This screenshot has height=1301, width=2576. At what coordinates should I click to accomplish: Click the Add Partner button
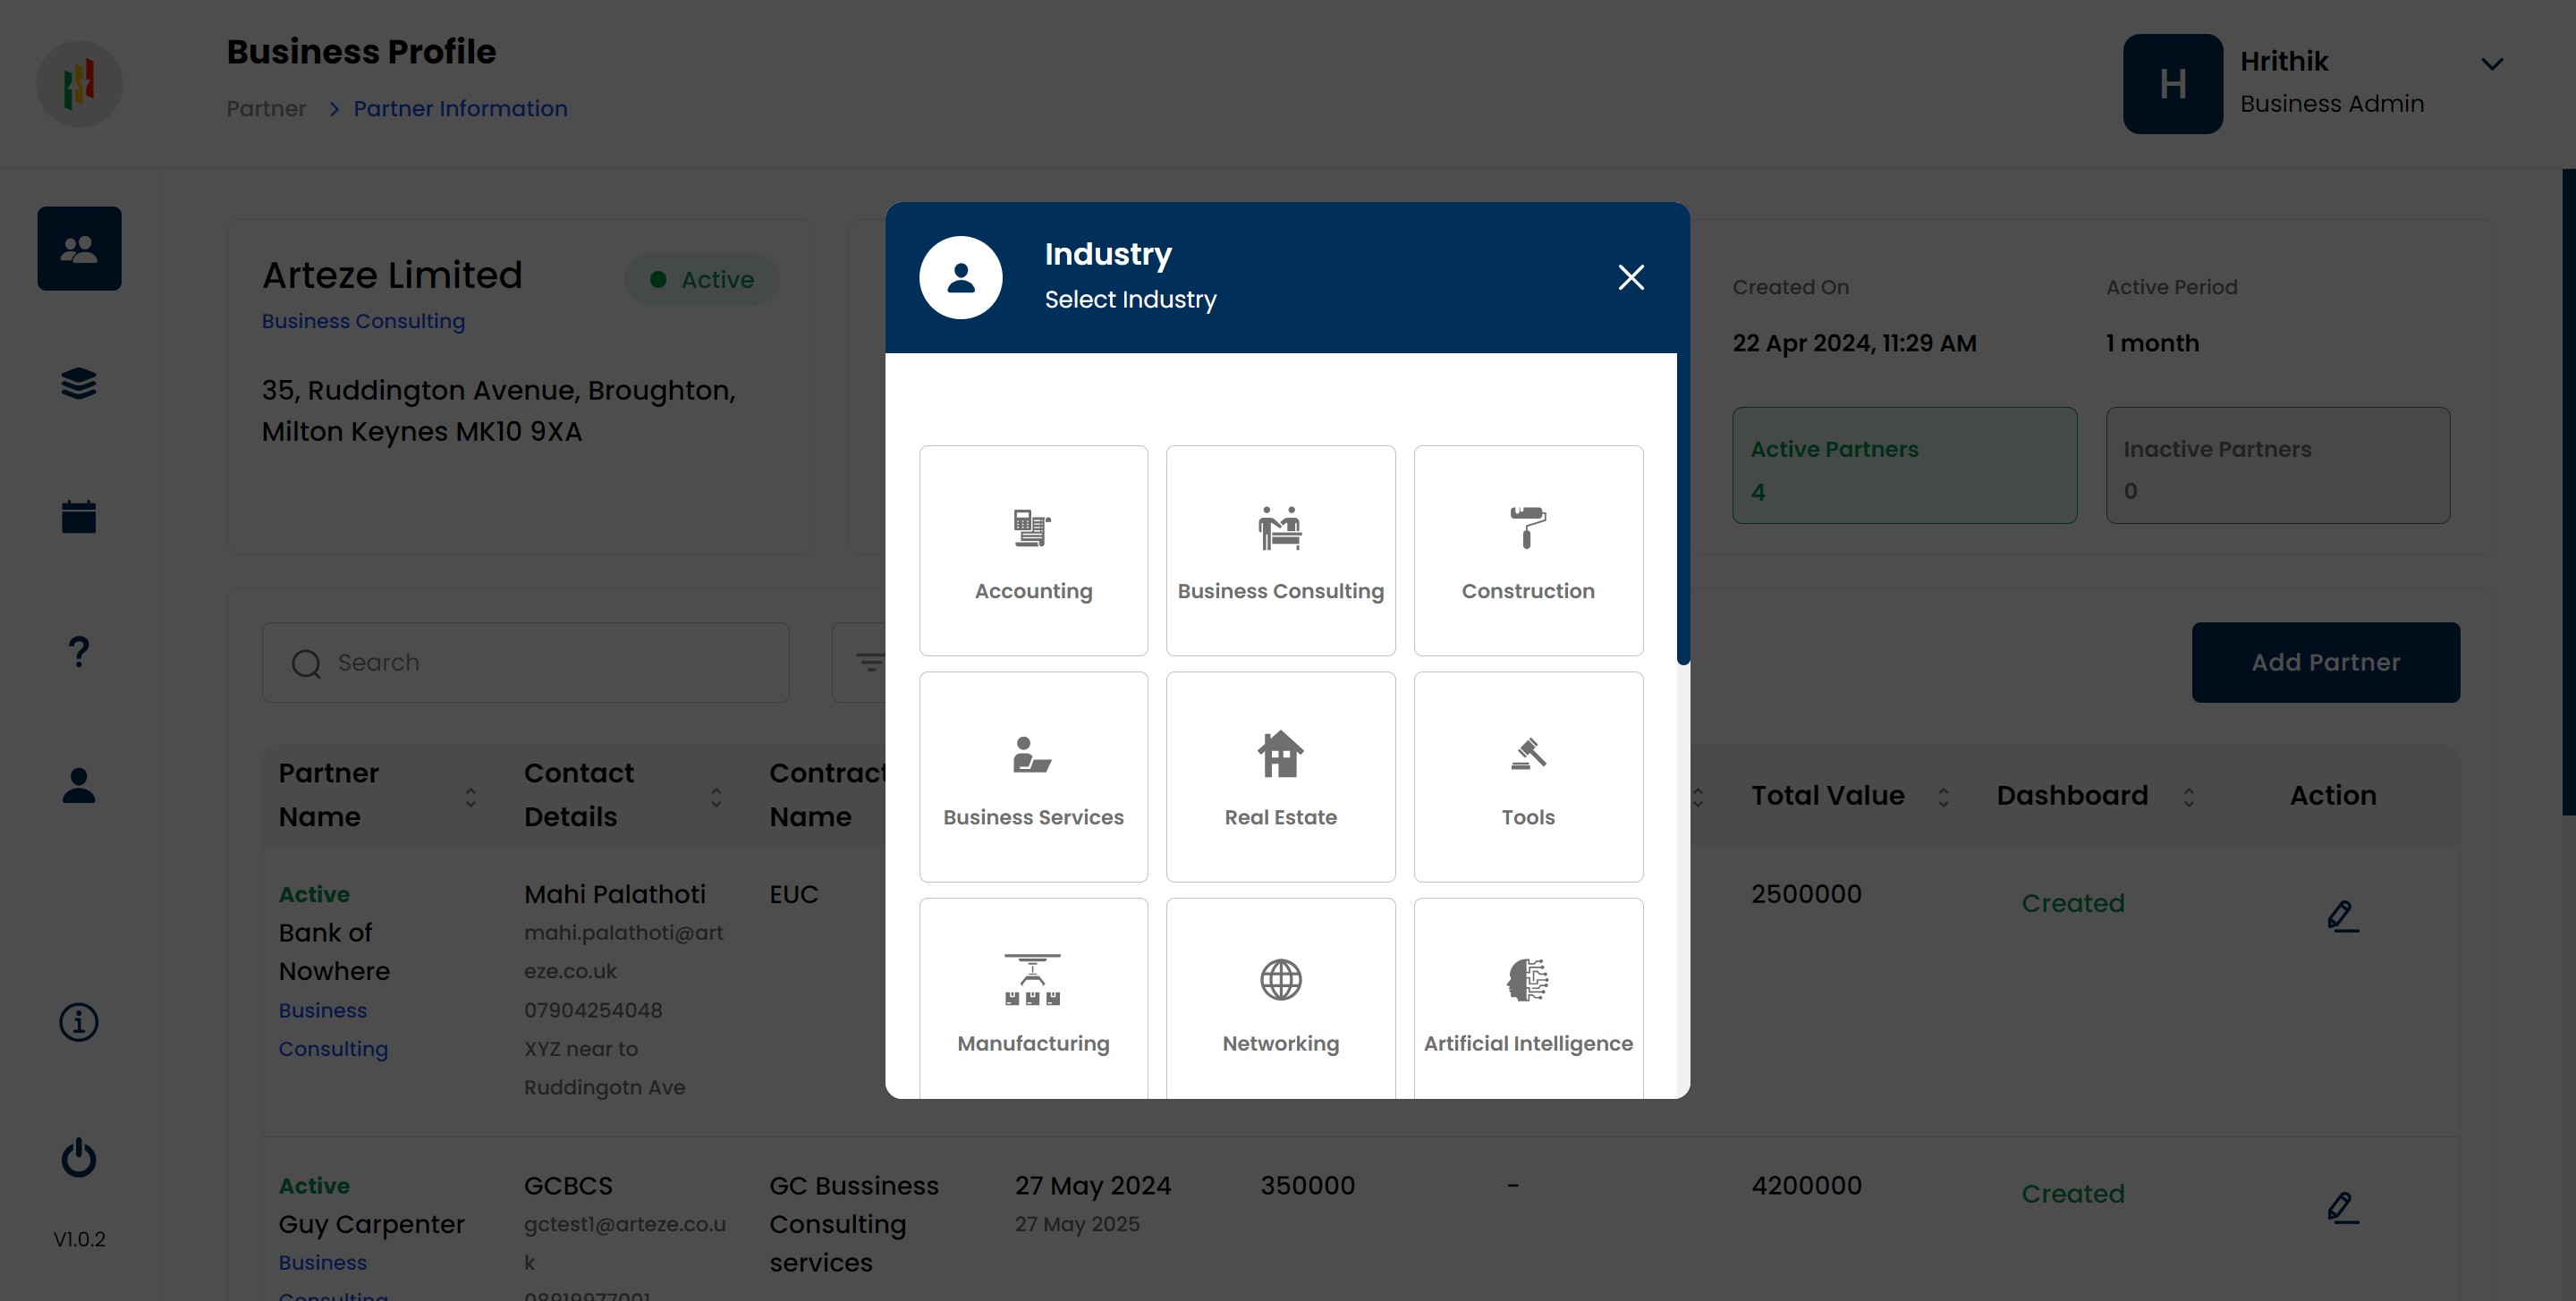coord(2325,662)
